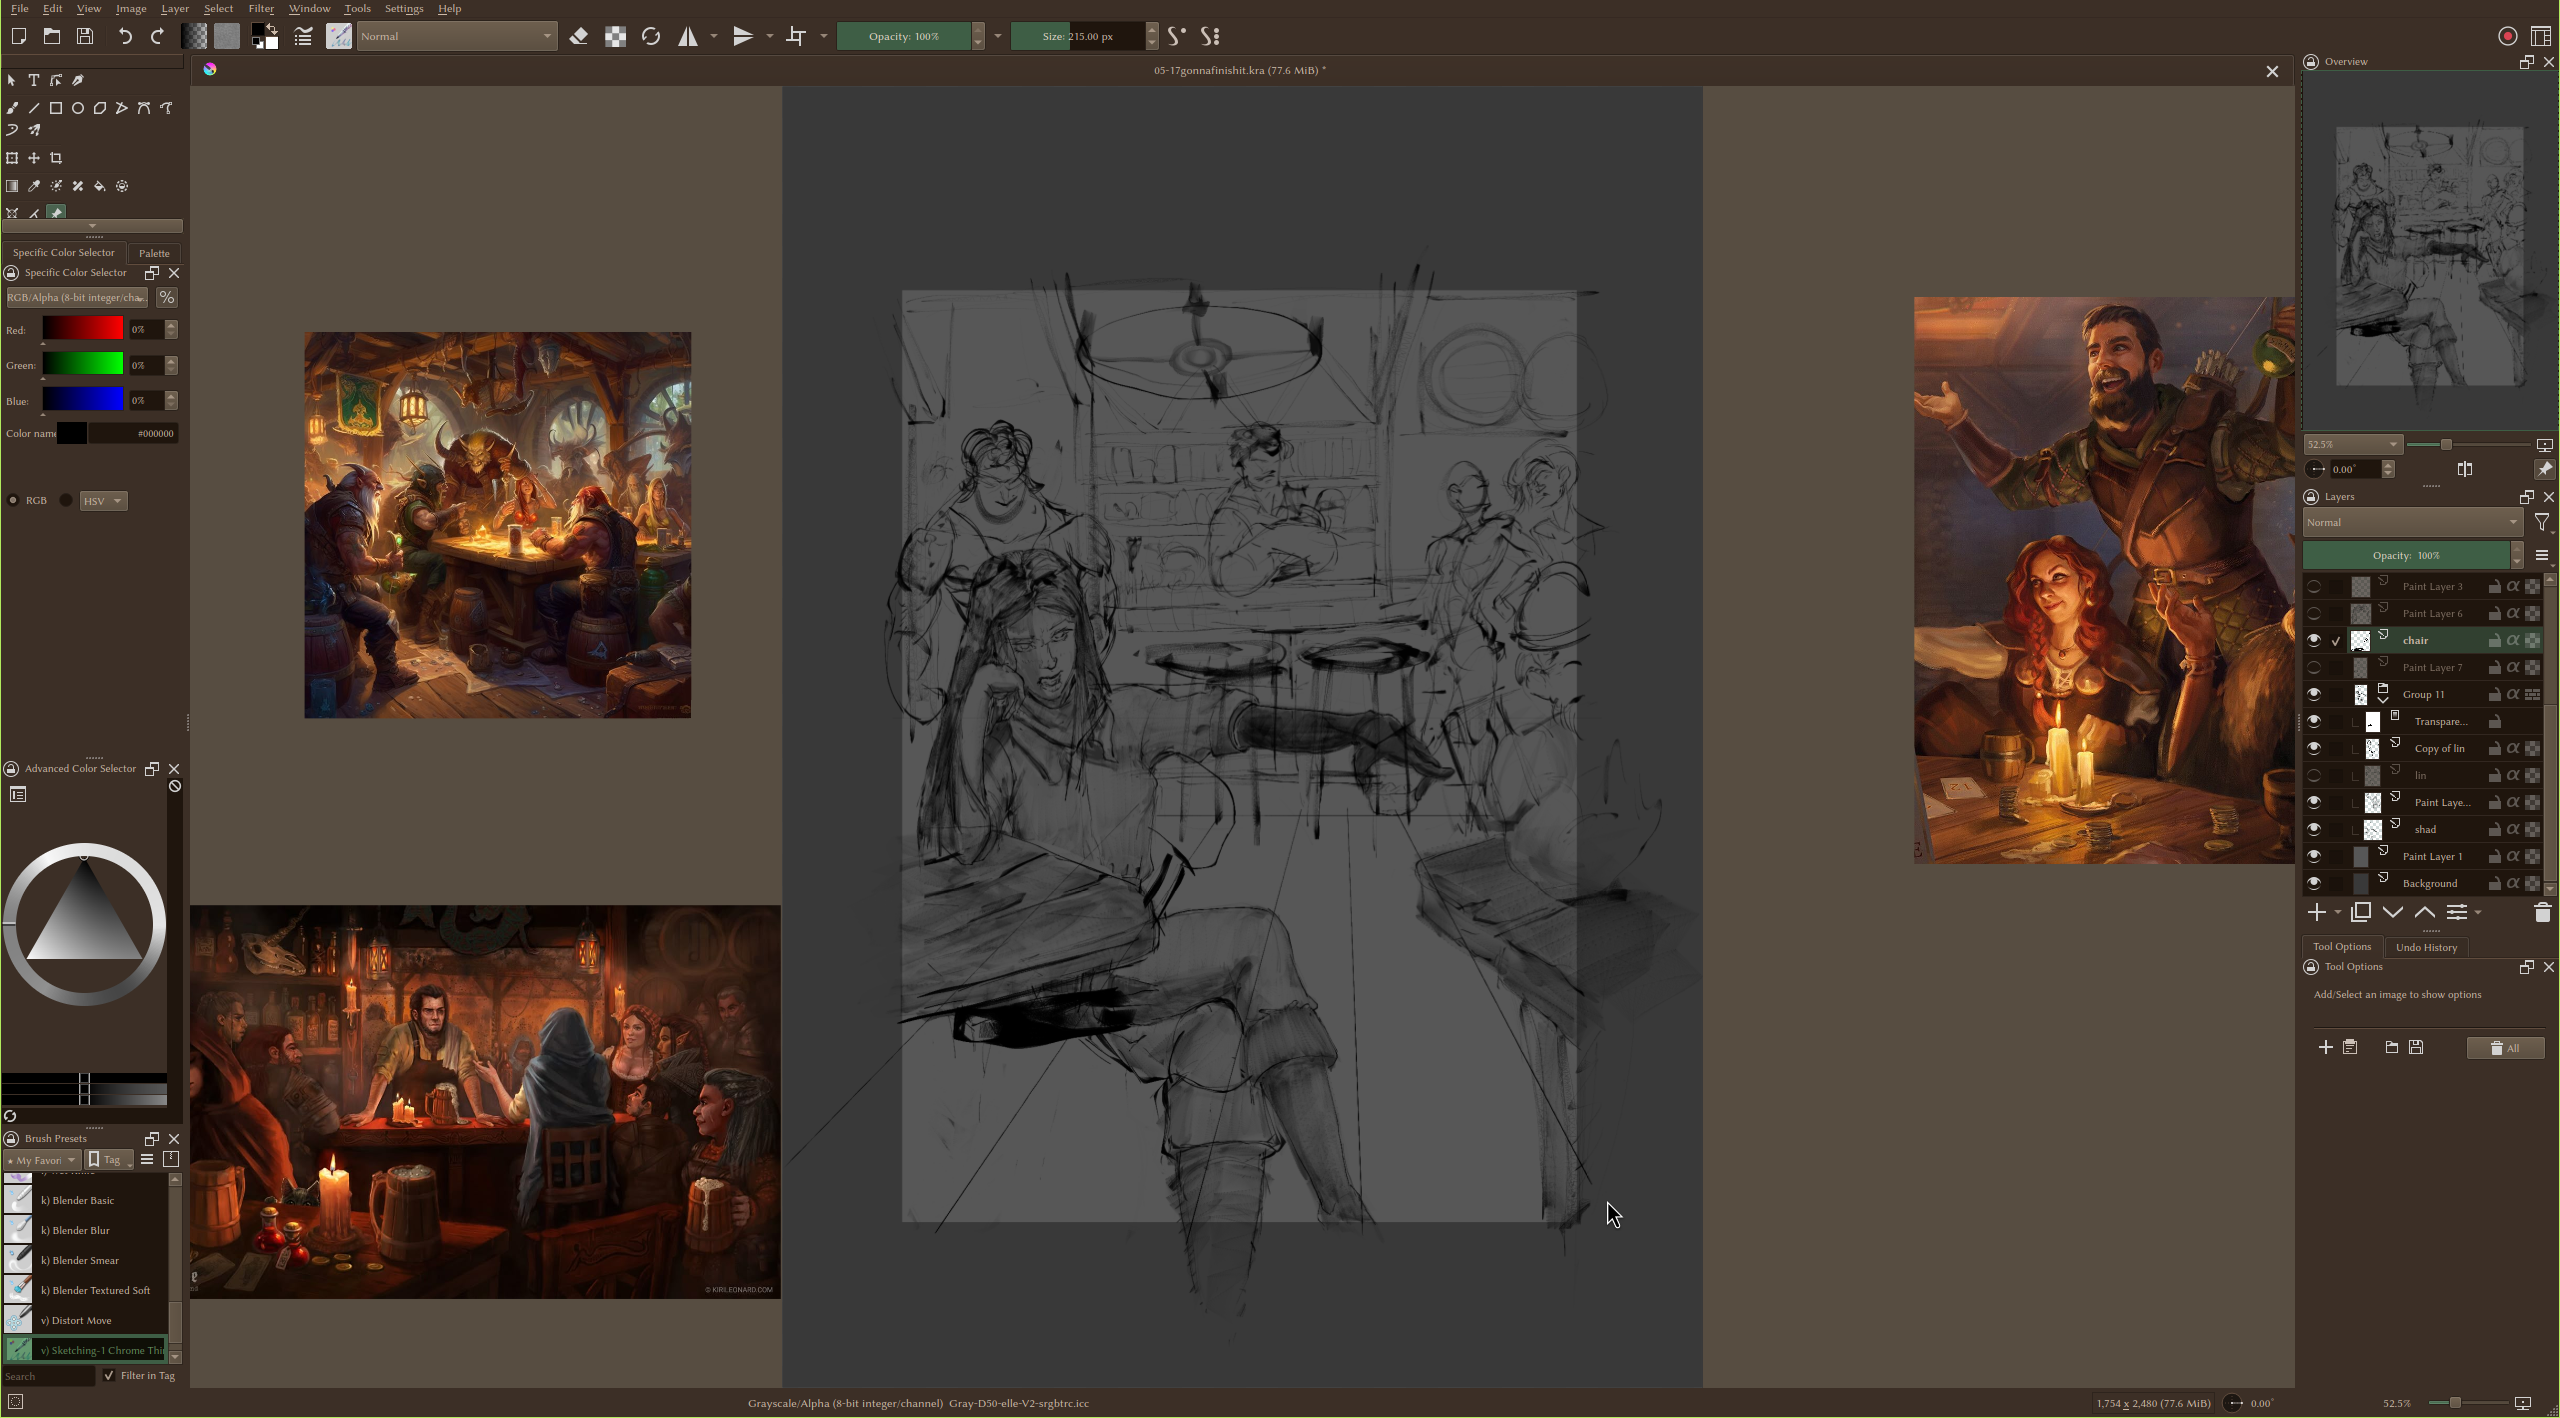The width and height of the screenshot is (2560, 1418).
Task: Switch to the Palette tab
Action: click(154, 253)
